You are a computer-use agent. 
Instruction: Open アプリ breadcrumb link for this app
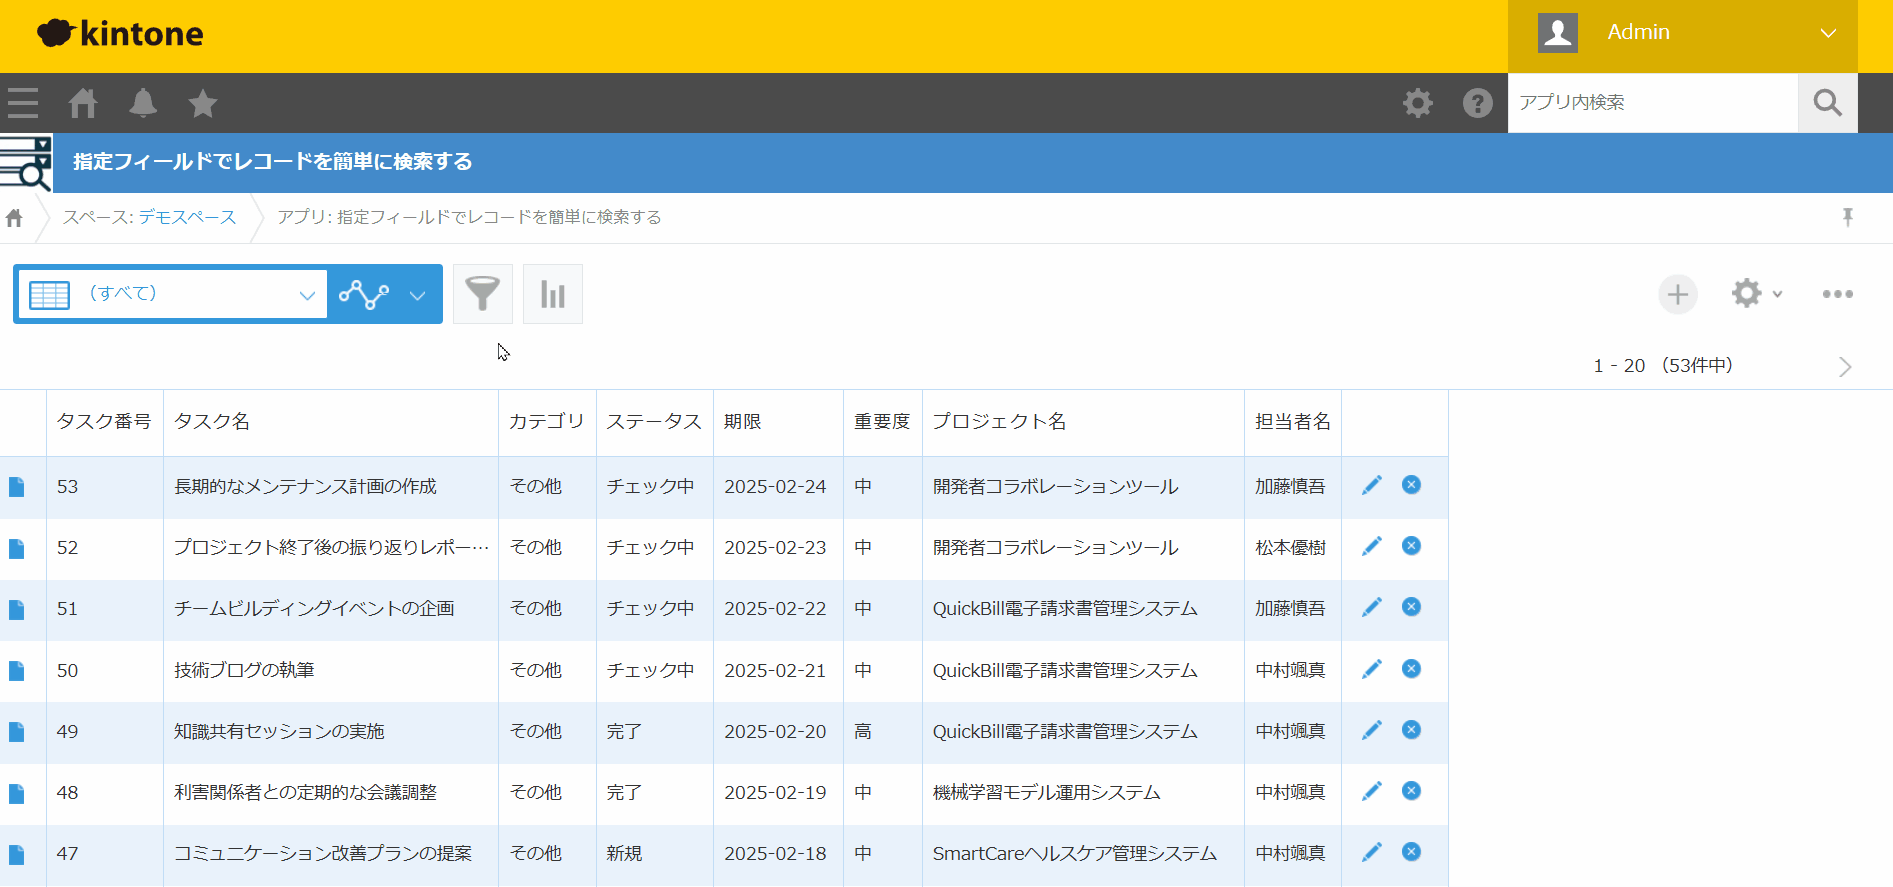469,217
